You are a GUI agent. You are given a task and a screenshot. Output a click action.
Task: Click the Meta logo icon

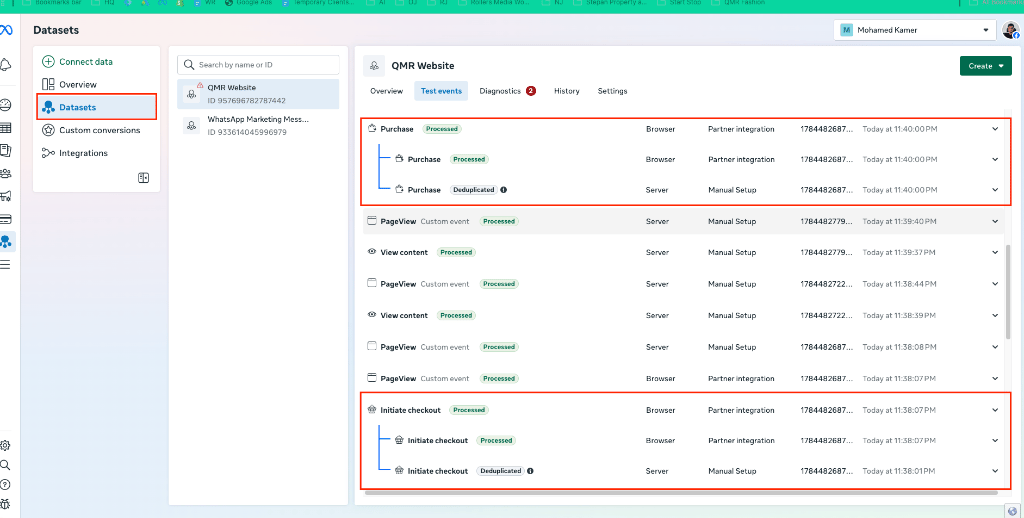(x=6, y=30)
